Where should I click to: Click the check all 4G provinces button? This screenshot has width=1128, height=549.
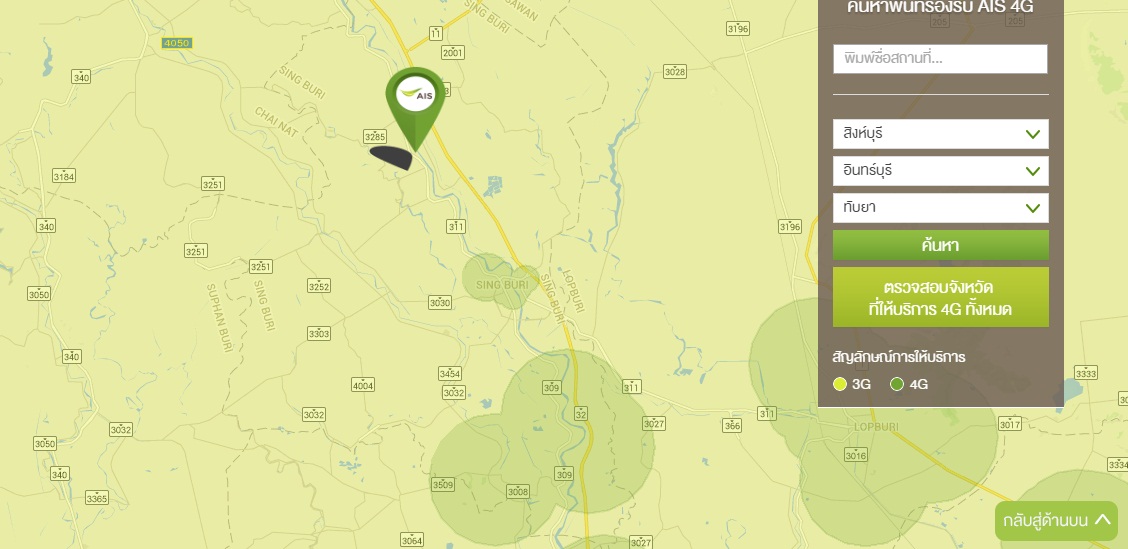click(940, 298)
